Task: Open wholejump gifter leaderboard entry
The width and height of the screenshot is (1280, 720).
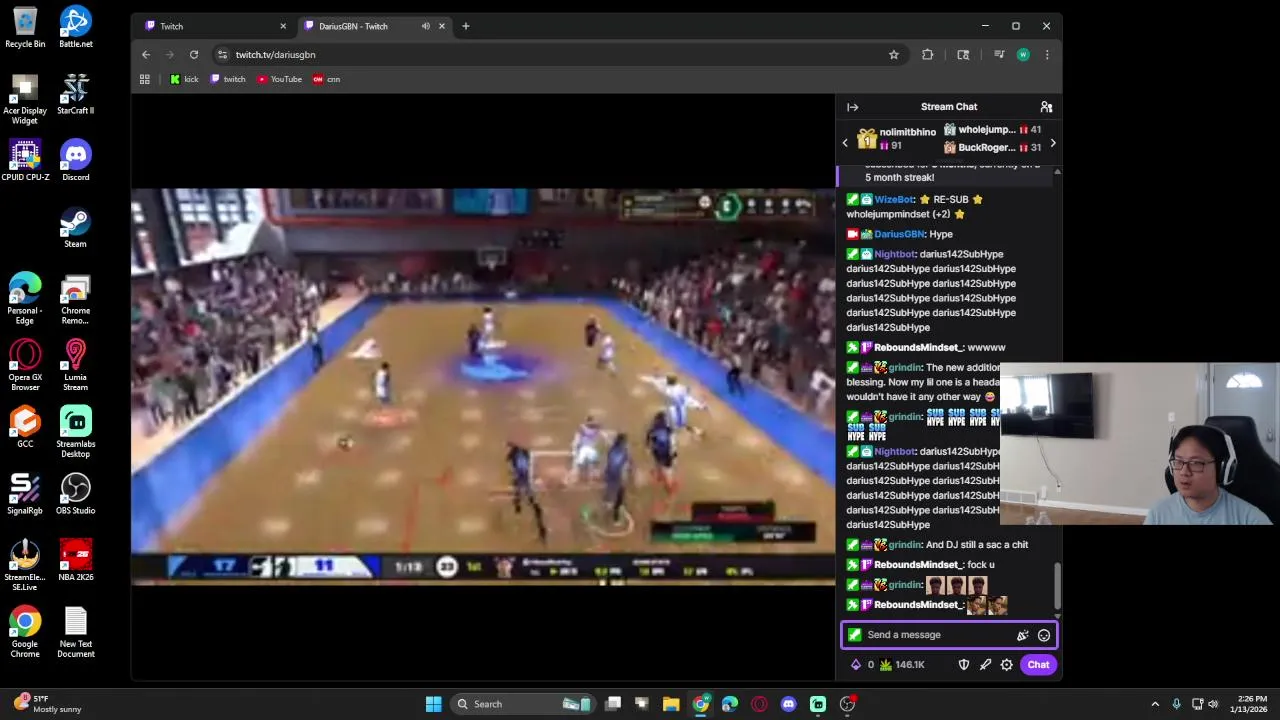Action: click(992, 130)
